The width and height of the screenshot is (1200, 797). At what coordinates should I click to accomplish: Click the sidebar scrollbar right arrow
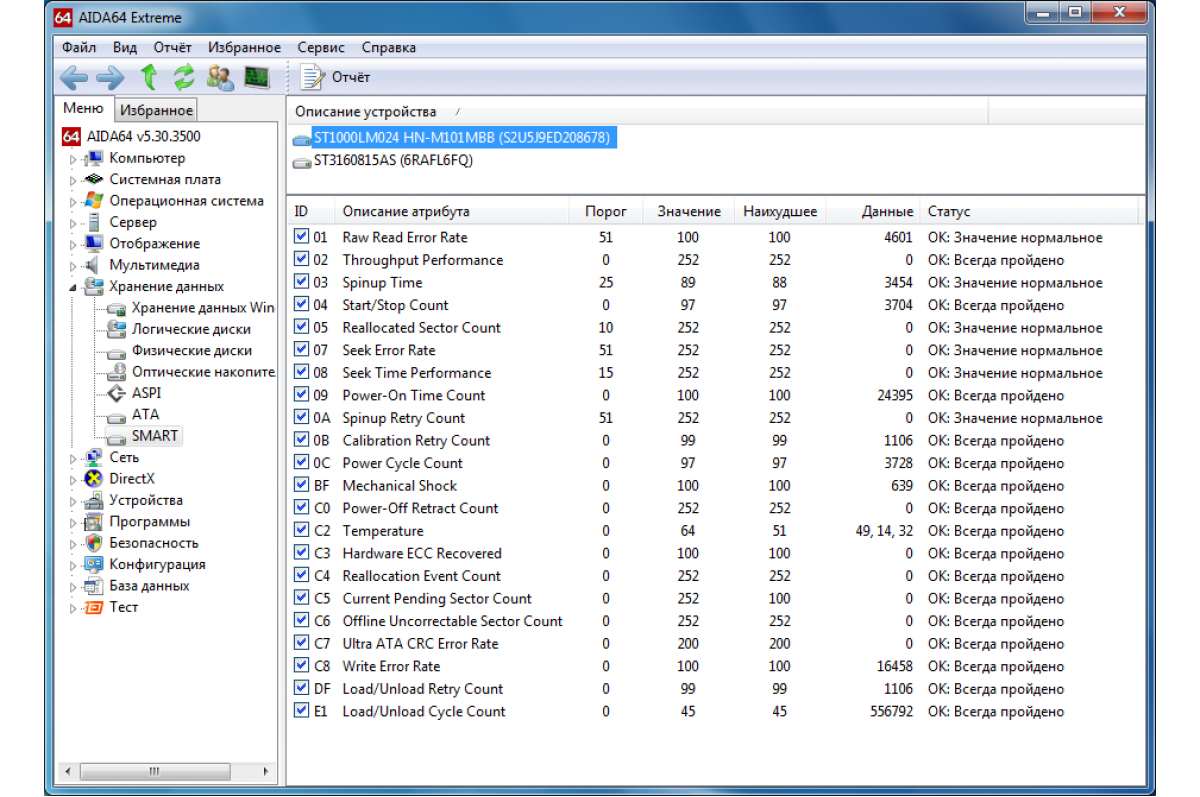(267, 771)
